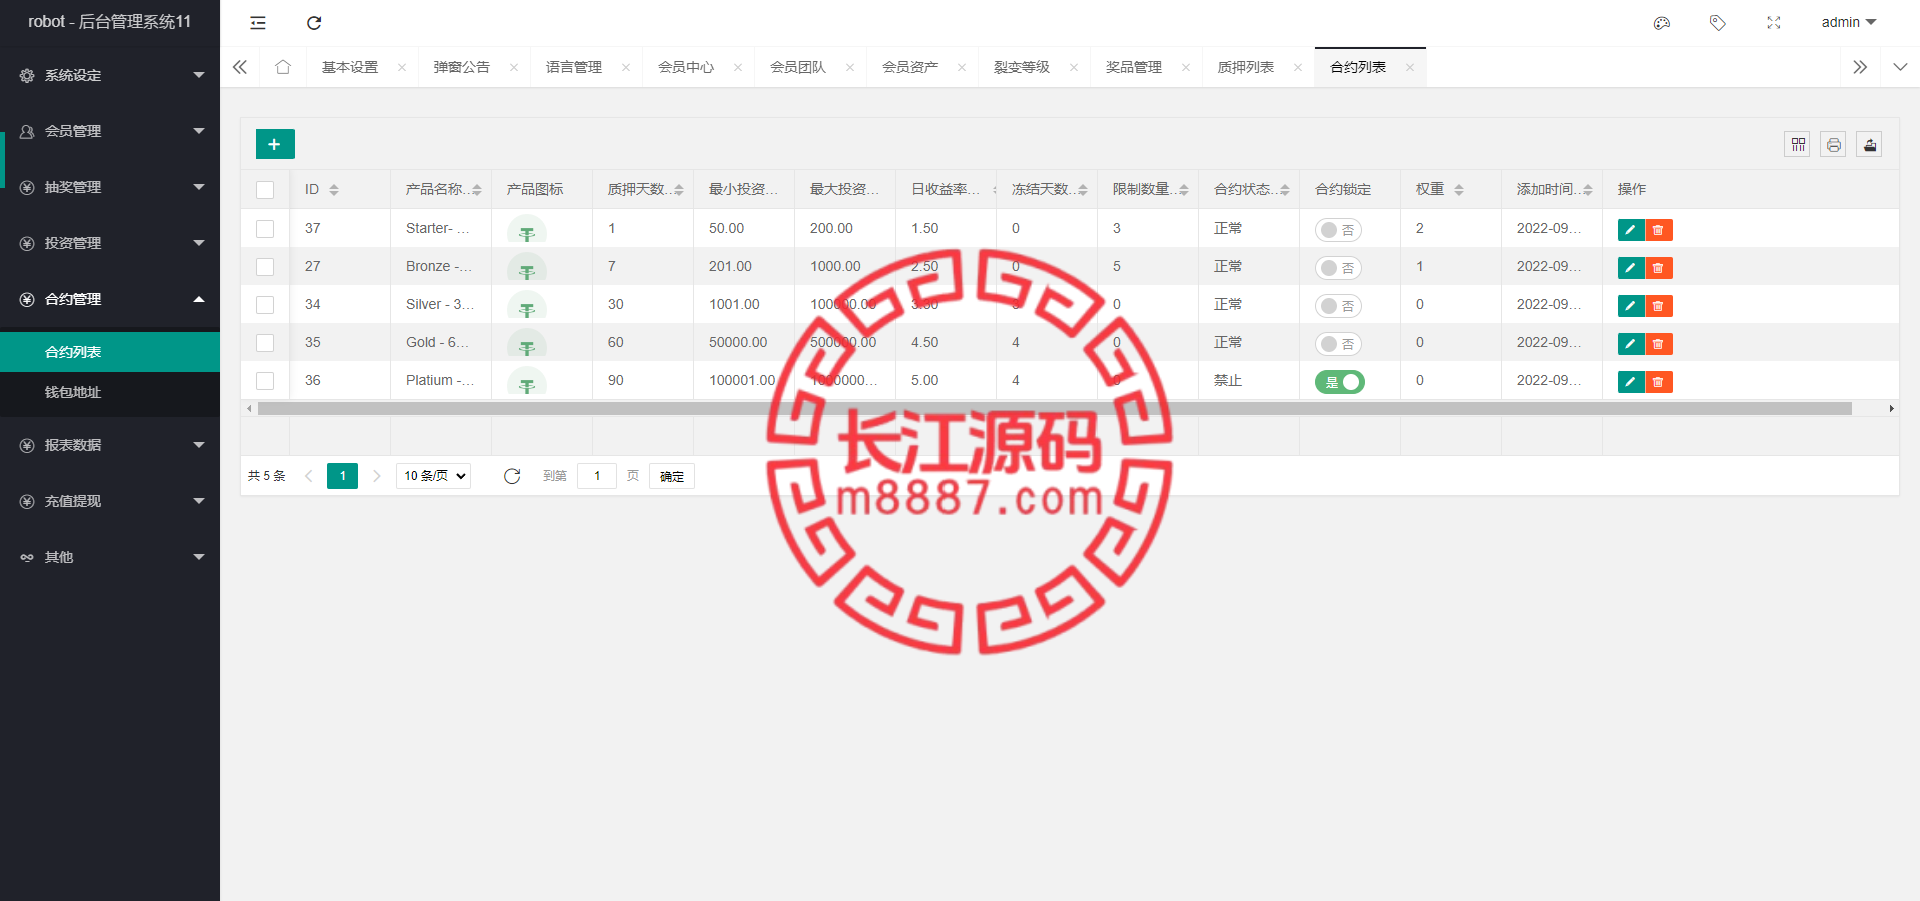1920x901 pixels.
Task: Click the horizontal table scrollbar
Action: coord(1055,408)
